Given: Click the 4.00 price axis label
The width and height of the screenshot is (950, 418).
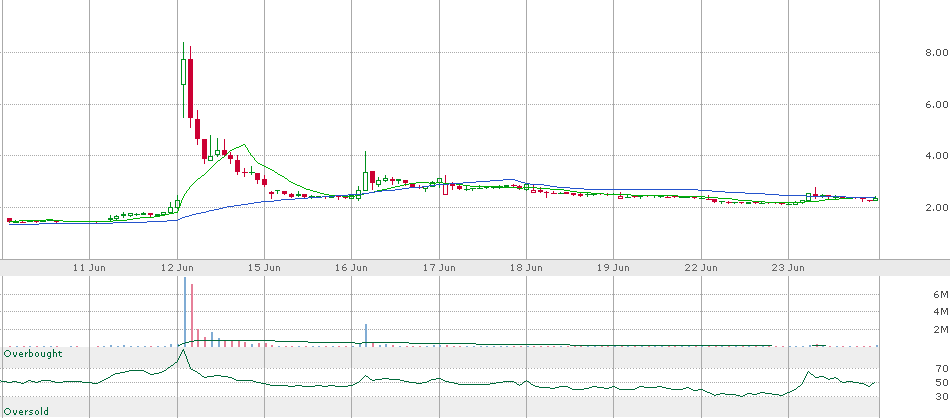Looking at the screenshot, I should [936, 156].
